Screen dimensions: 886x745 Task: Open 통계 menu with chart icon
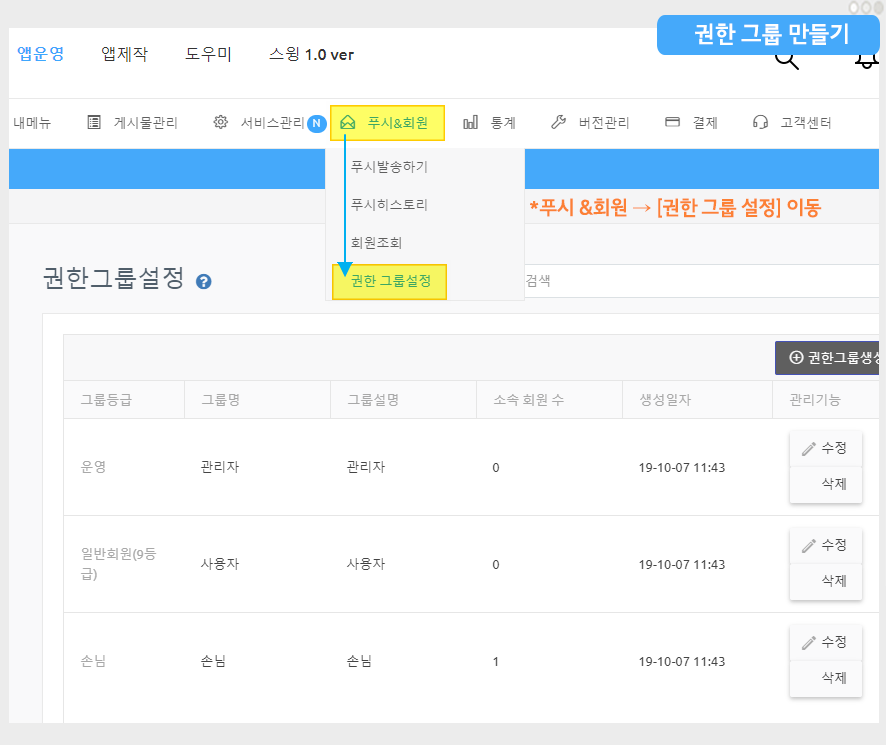(x=490, y=123)
